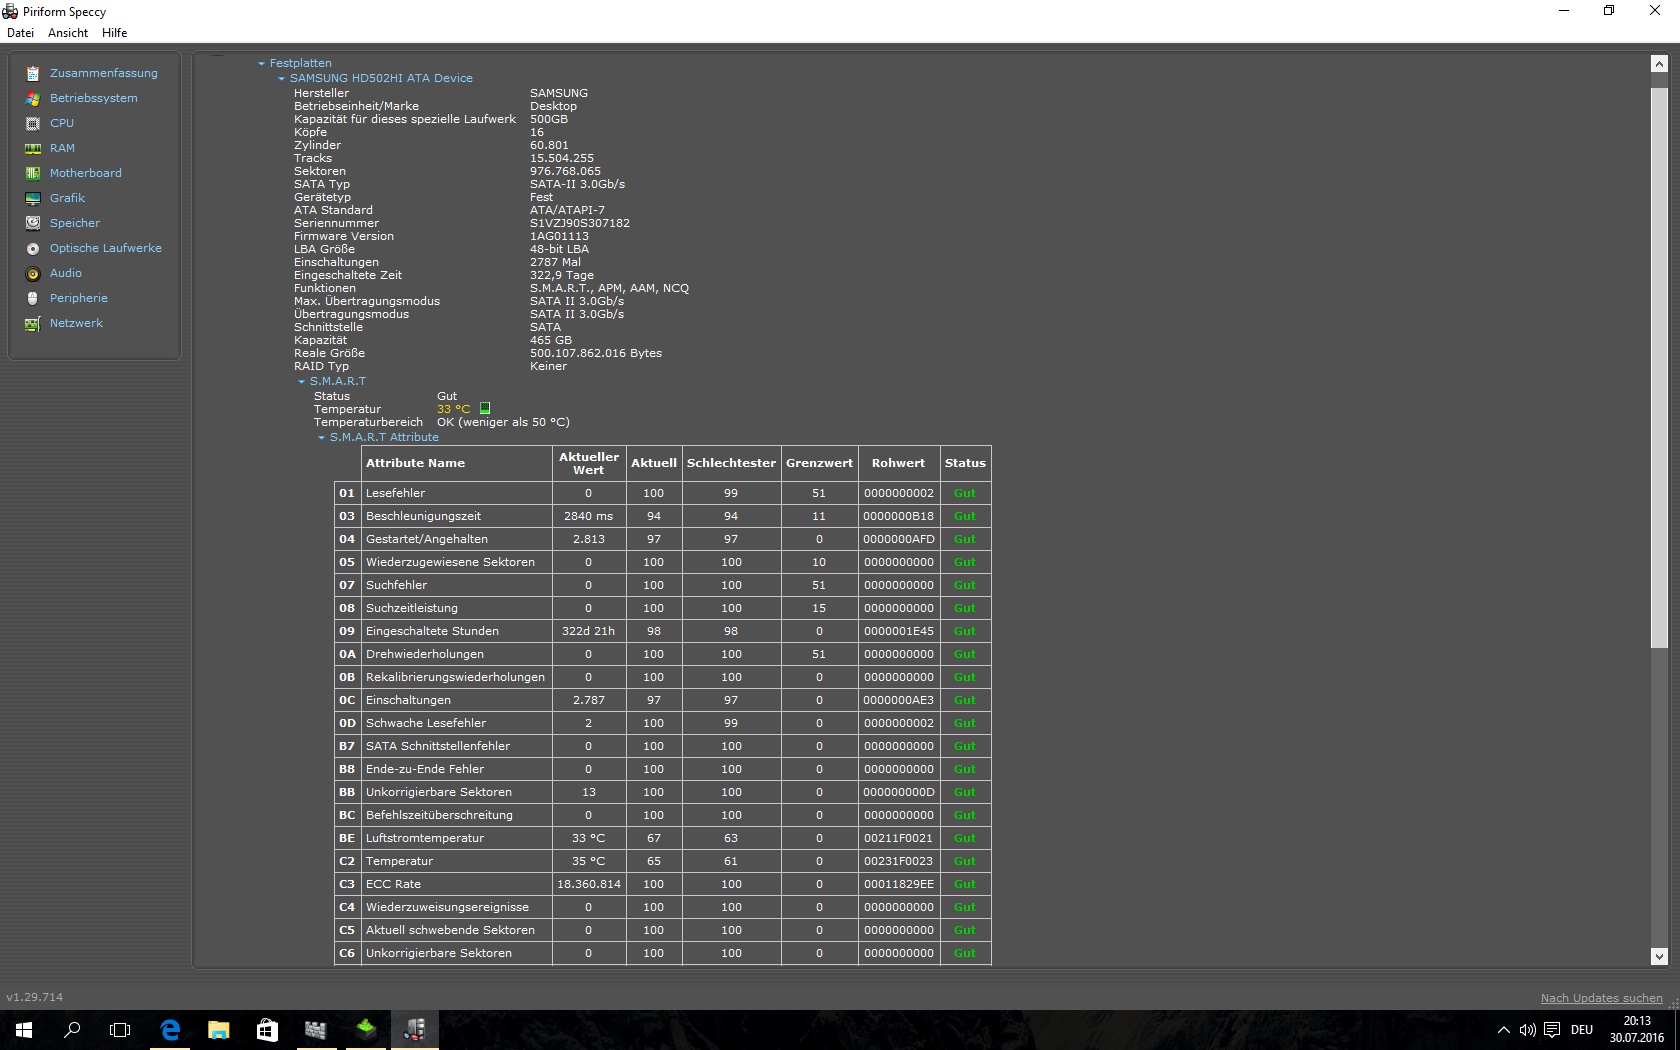Open File Explorer from taskbar

pyautogui.click(x=218, y=1030)
